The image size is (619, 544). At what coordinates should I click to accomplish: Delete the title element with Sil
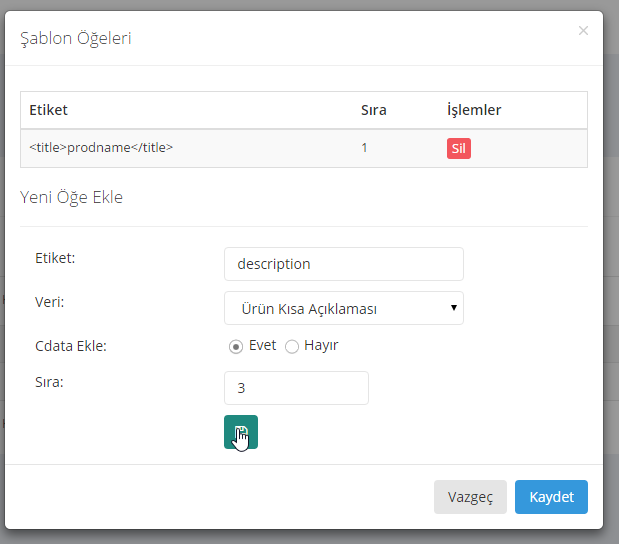point(458,149)
